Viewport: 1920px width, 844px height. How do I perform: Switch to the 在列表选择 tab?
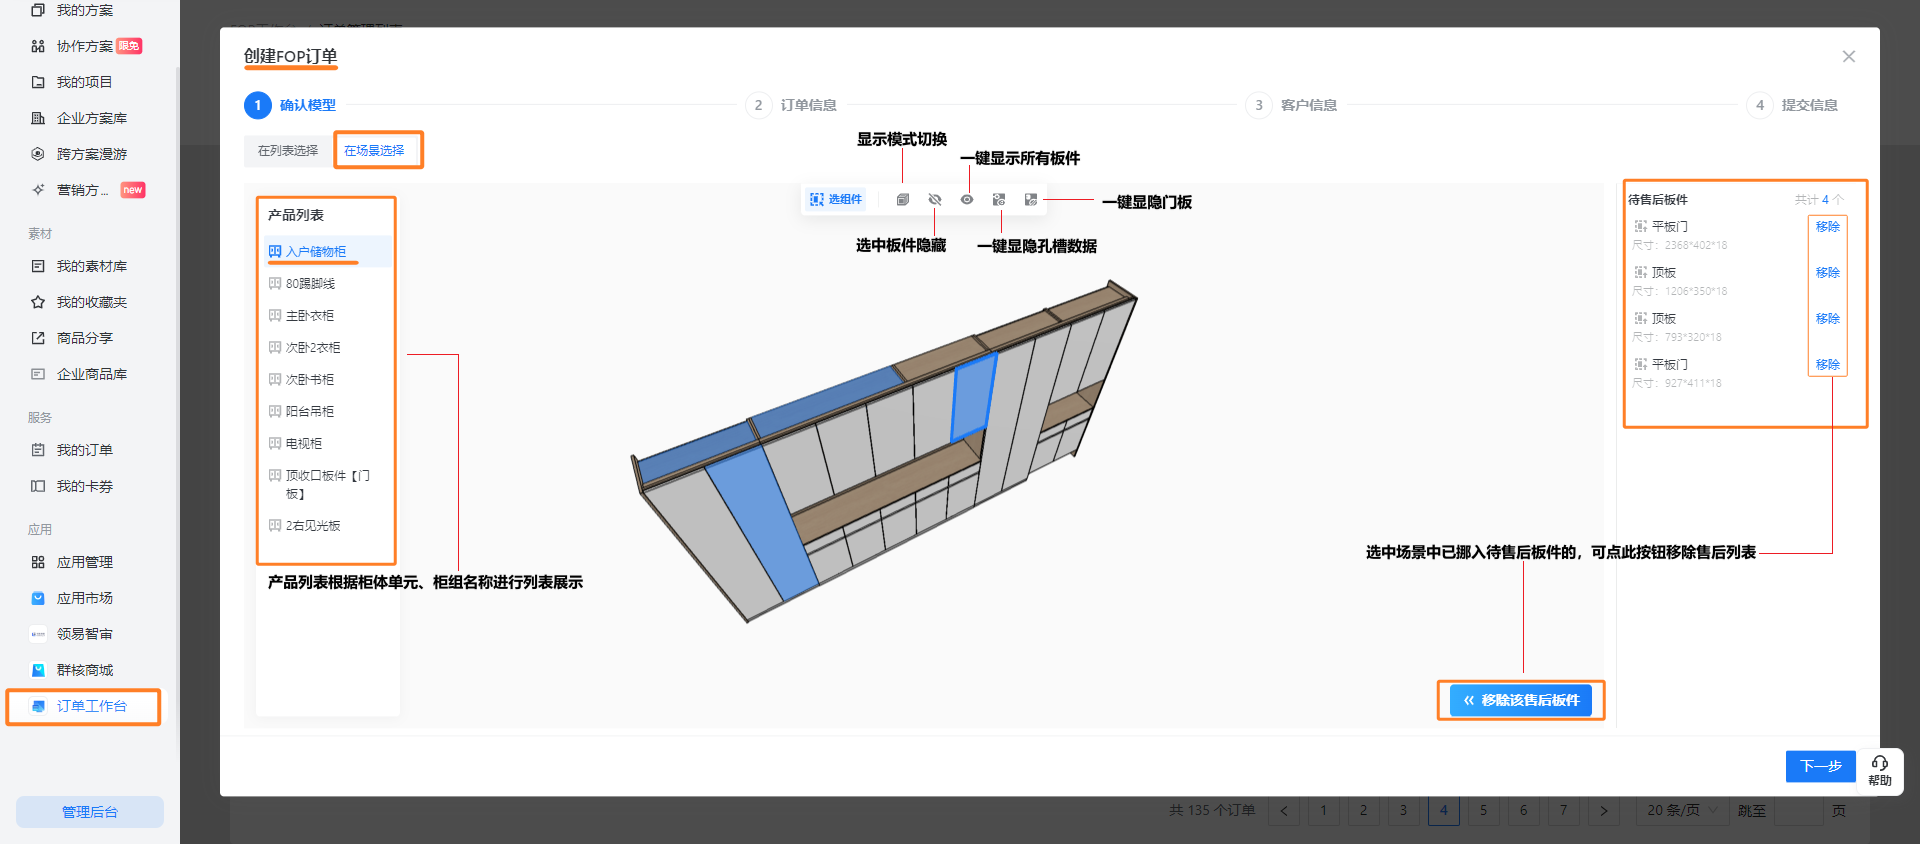[x=288, y=151]
